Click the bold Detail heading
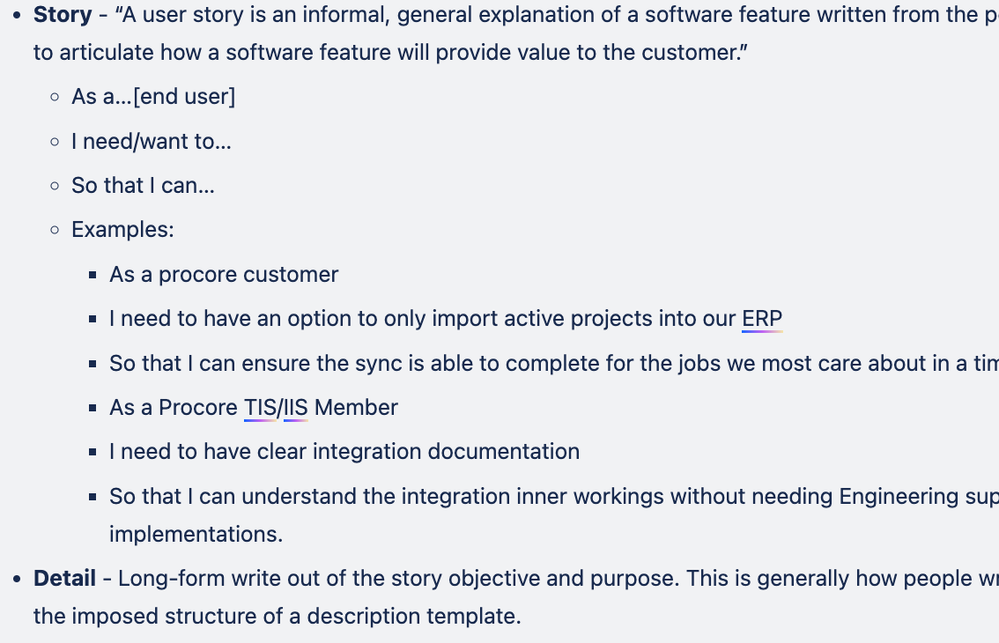Image resolution: width=999 pixels, height=643 pixels. [x=64, y=579]
